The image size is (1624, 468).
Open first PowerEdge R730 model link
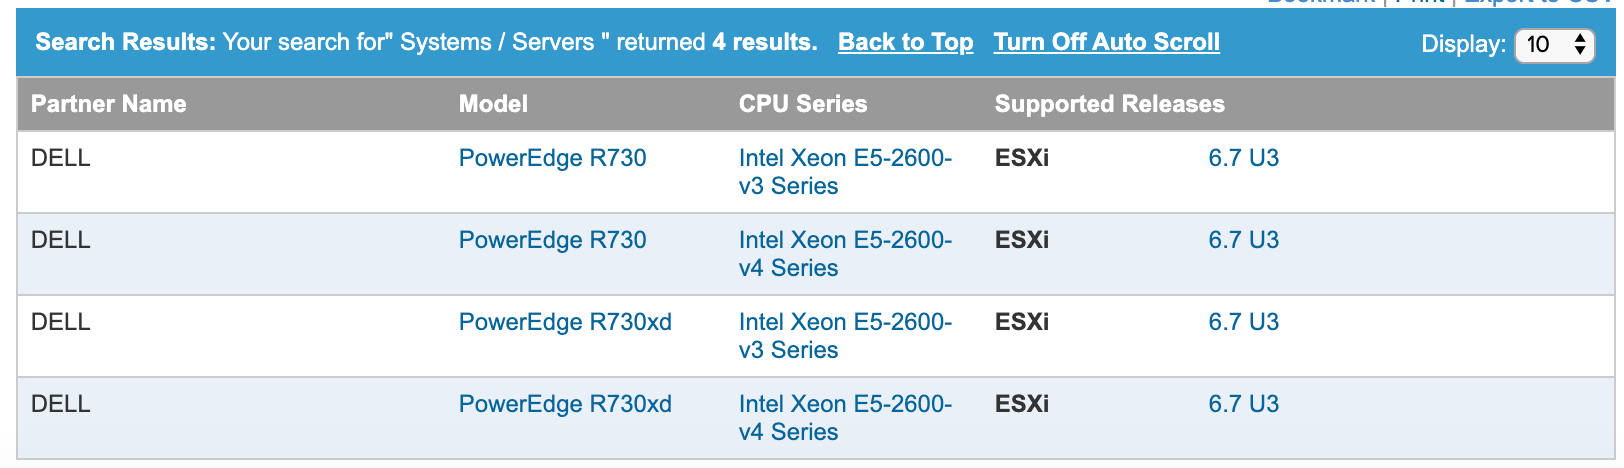pos(552,158)
